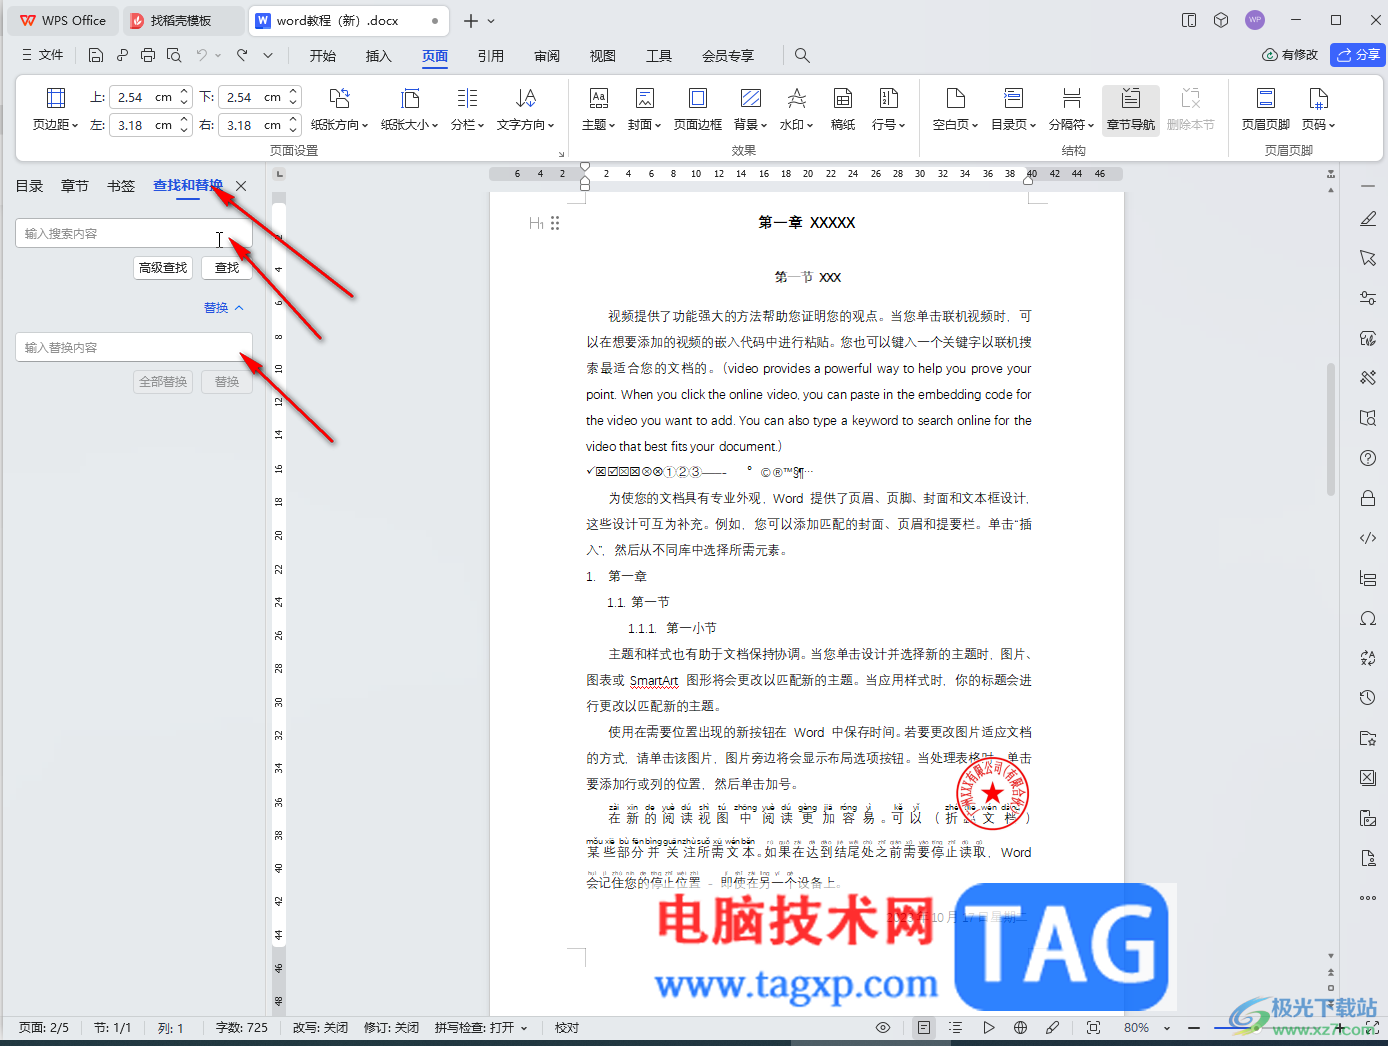Open the 找稻壳模板 template tab
Image resolution: width=1388 pixels, height=1046 pixels.
point(181,20)
